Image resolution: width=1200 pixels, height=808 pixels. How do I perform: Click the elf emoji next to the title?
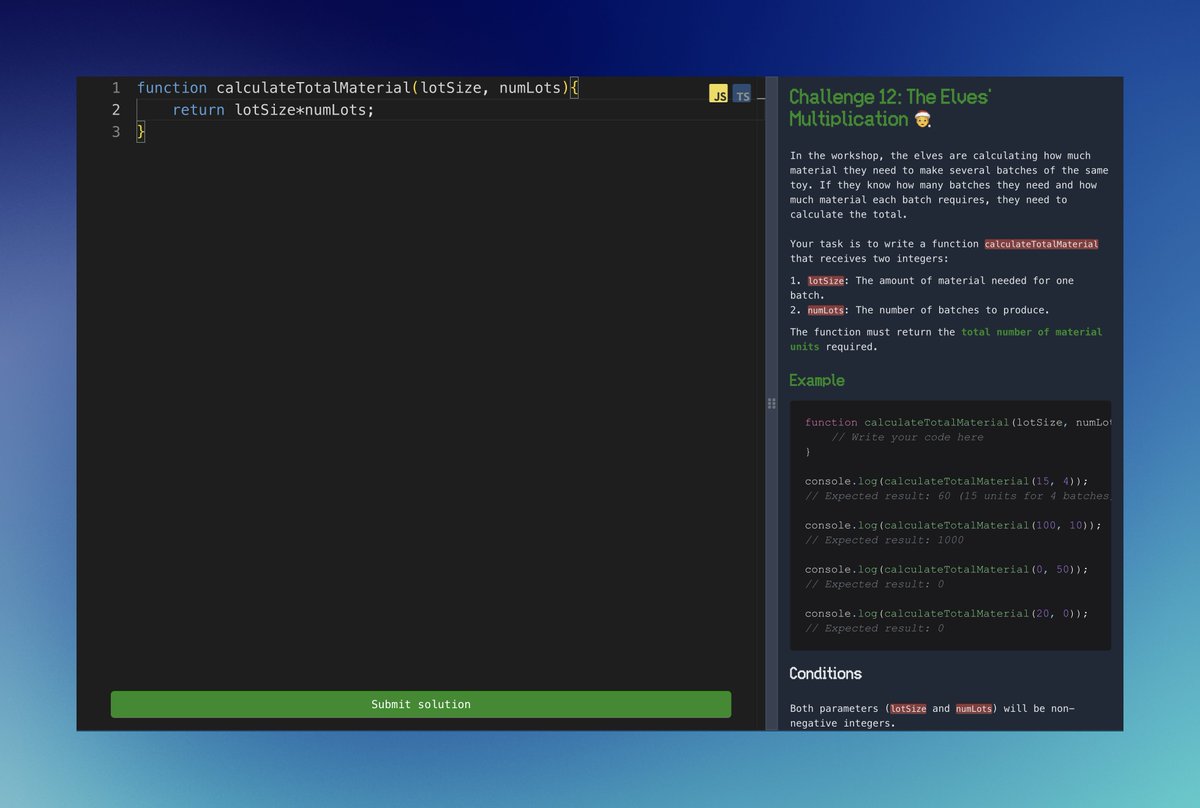click(922, 119)
